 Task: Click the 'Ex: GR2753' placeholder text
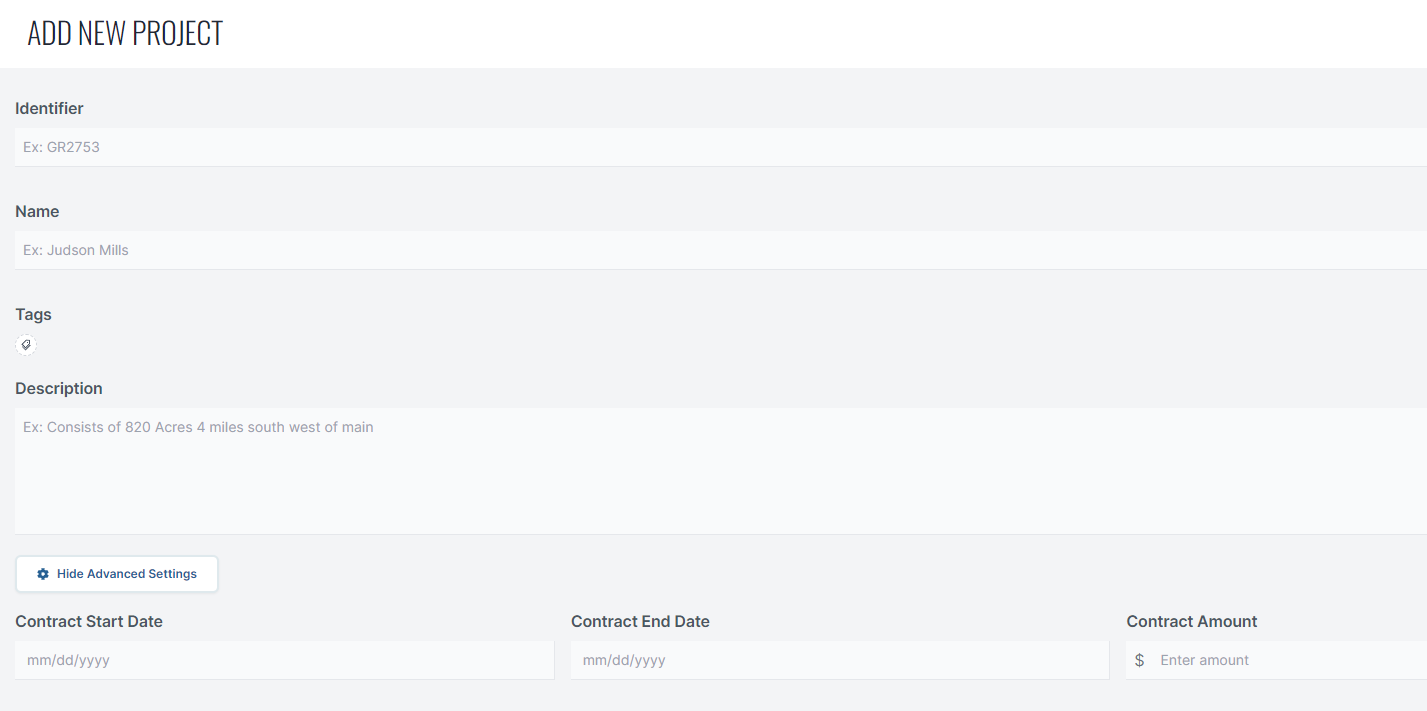click(62, 147)
